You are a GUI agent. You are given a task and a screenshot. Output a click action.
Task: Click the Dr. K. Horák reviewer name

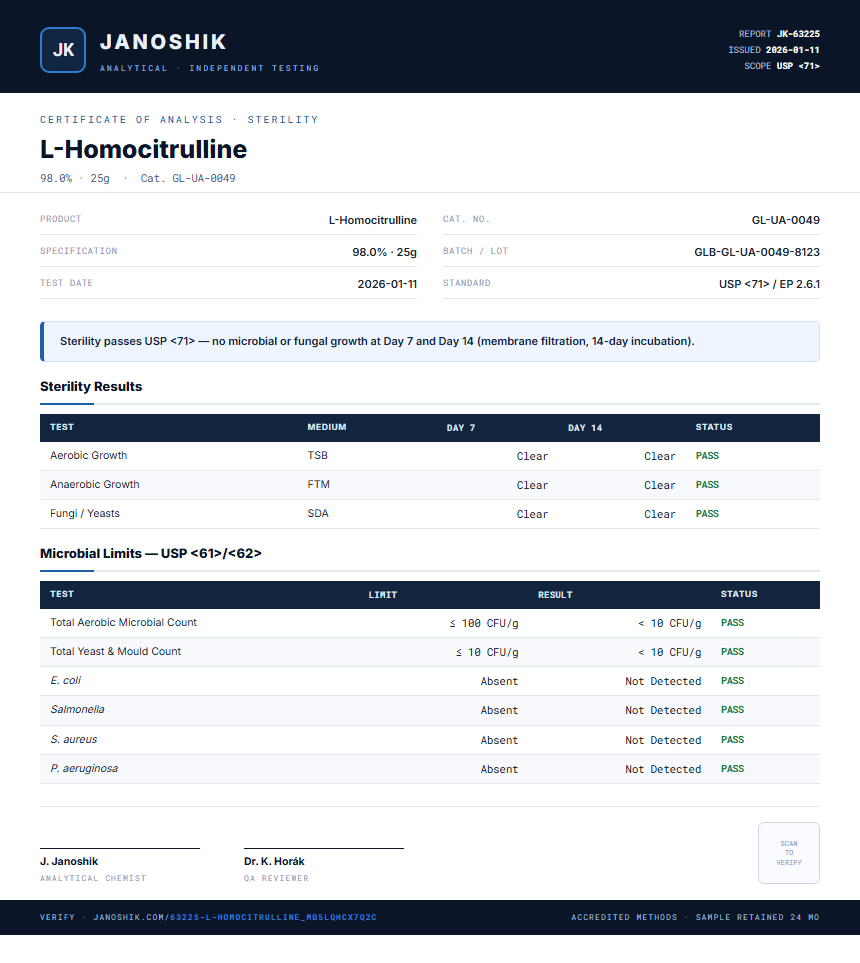[x=274, y=862]
